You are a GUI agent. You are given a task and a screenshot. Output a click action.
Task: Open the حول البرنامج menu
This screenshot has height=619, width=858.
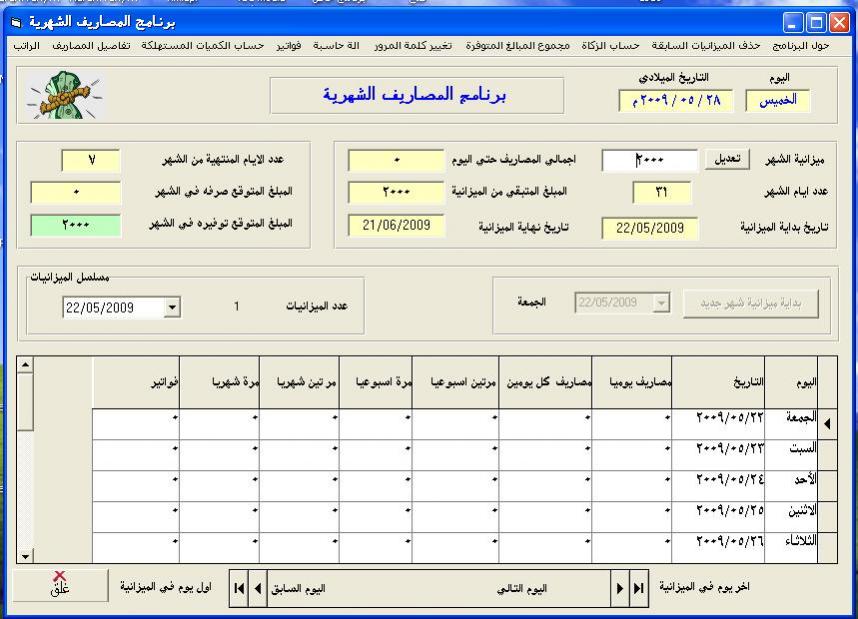(801, 46)
